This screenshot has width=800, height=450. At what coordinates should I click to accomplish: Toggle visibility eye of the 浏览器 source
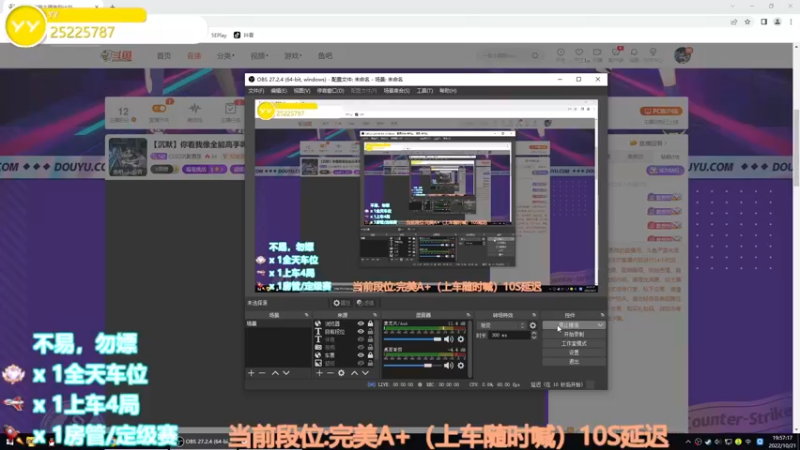361,324
